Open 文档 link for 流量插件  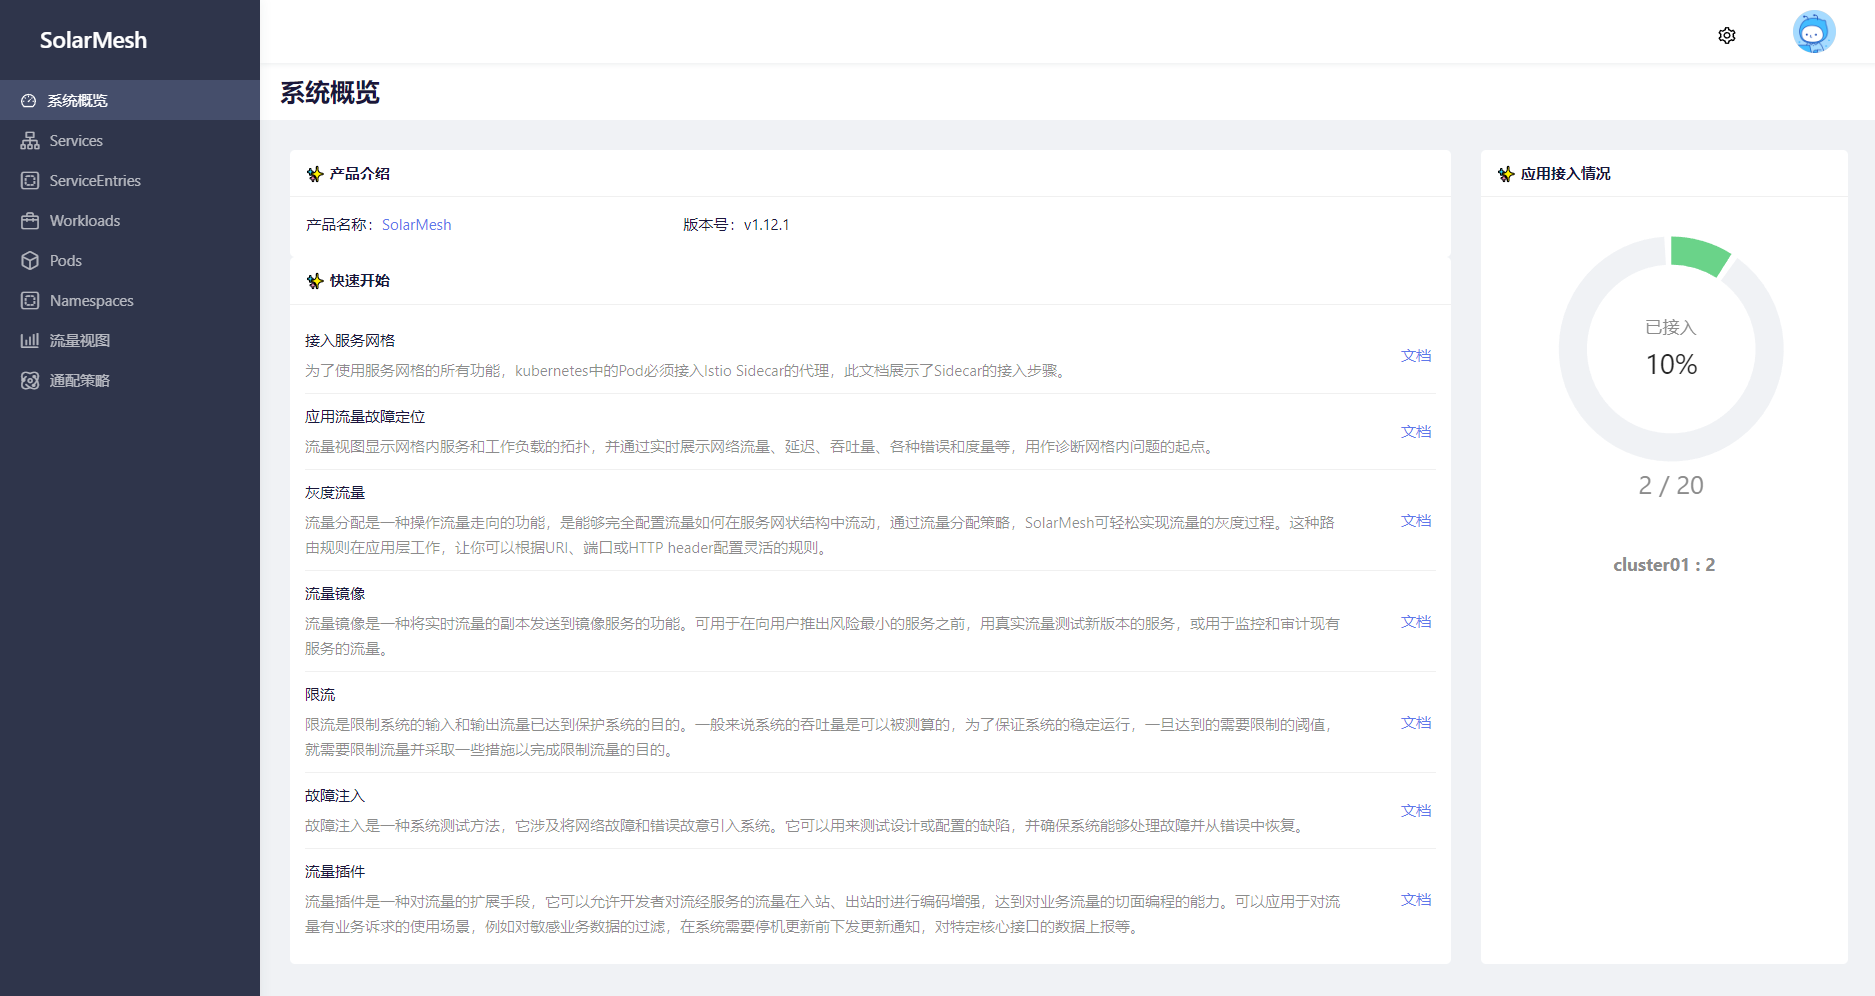[1416, 900]
